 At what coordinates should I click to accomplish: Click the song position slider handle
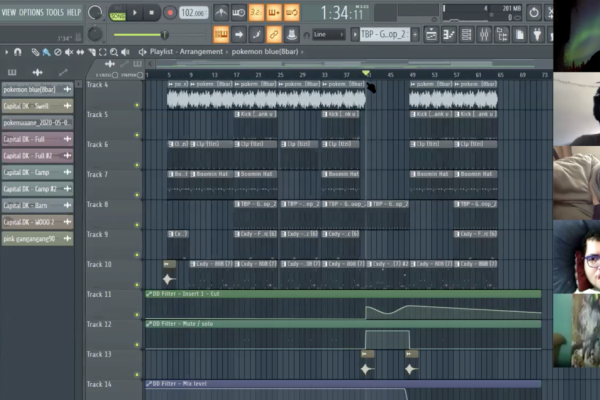(x=165, y=35)
